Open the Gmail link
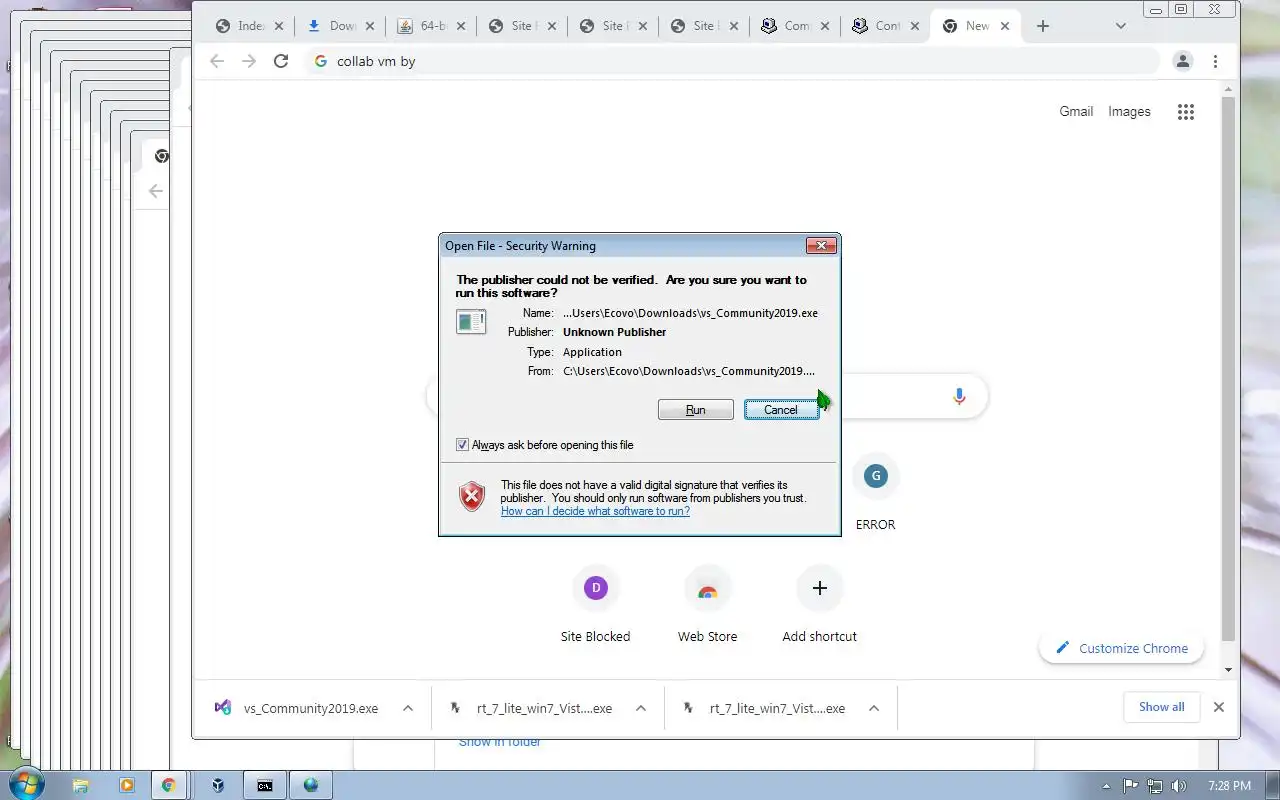 [x=1076, y=112]
